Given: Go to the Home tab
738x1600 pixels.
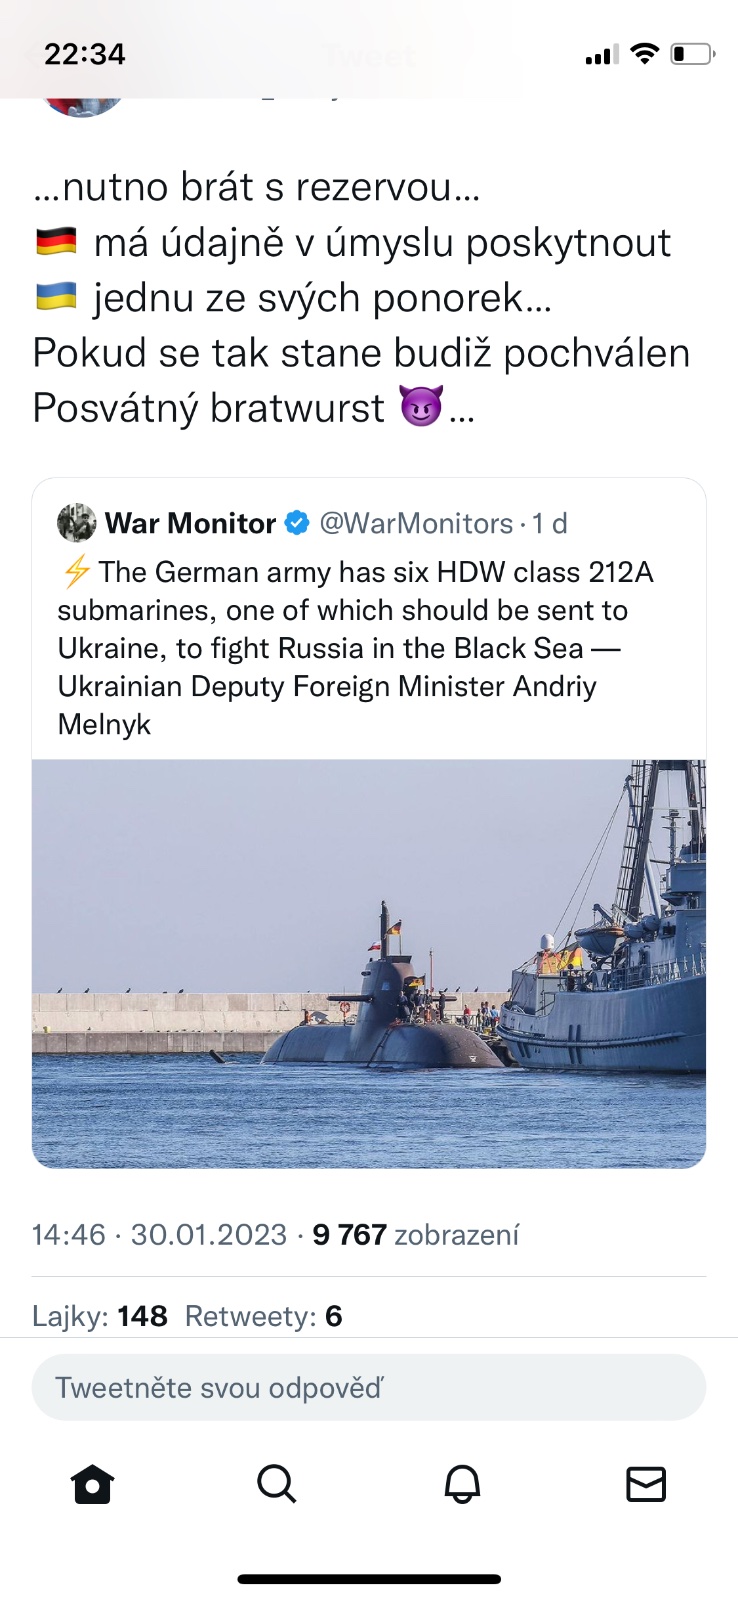Looking at the screenshot, I should (x=93, y=1484).
